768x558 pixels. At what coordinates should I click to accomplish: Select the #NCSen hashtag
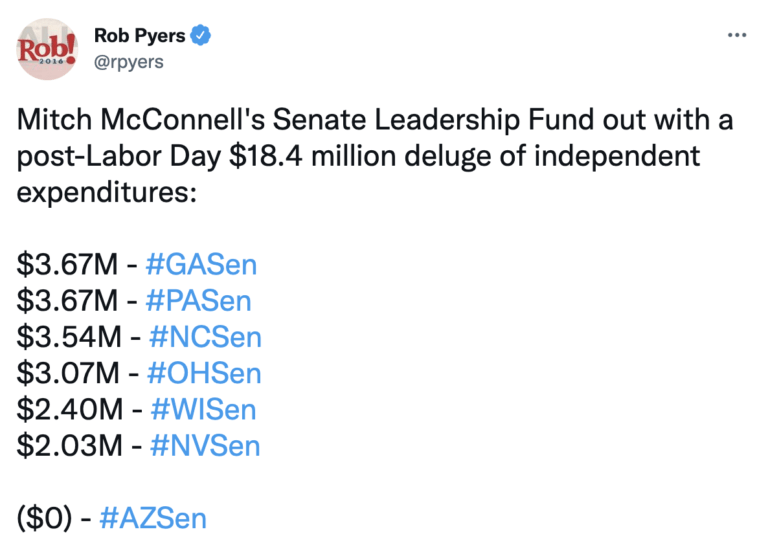[x=204, y=337]
